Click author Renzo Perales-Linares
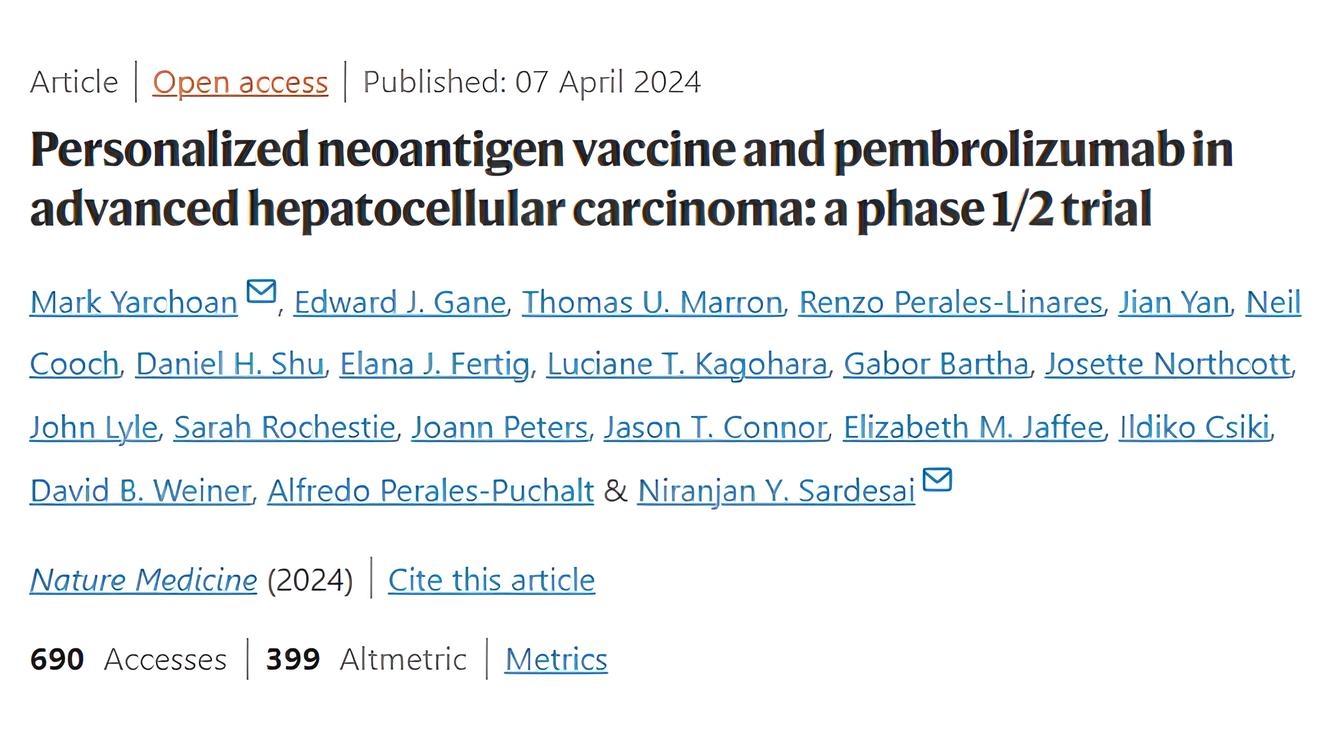The width and height of the screenshot is (1328, 744). pos(950,302)
